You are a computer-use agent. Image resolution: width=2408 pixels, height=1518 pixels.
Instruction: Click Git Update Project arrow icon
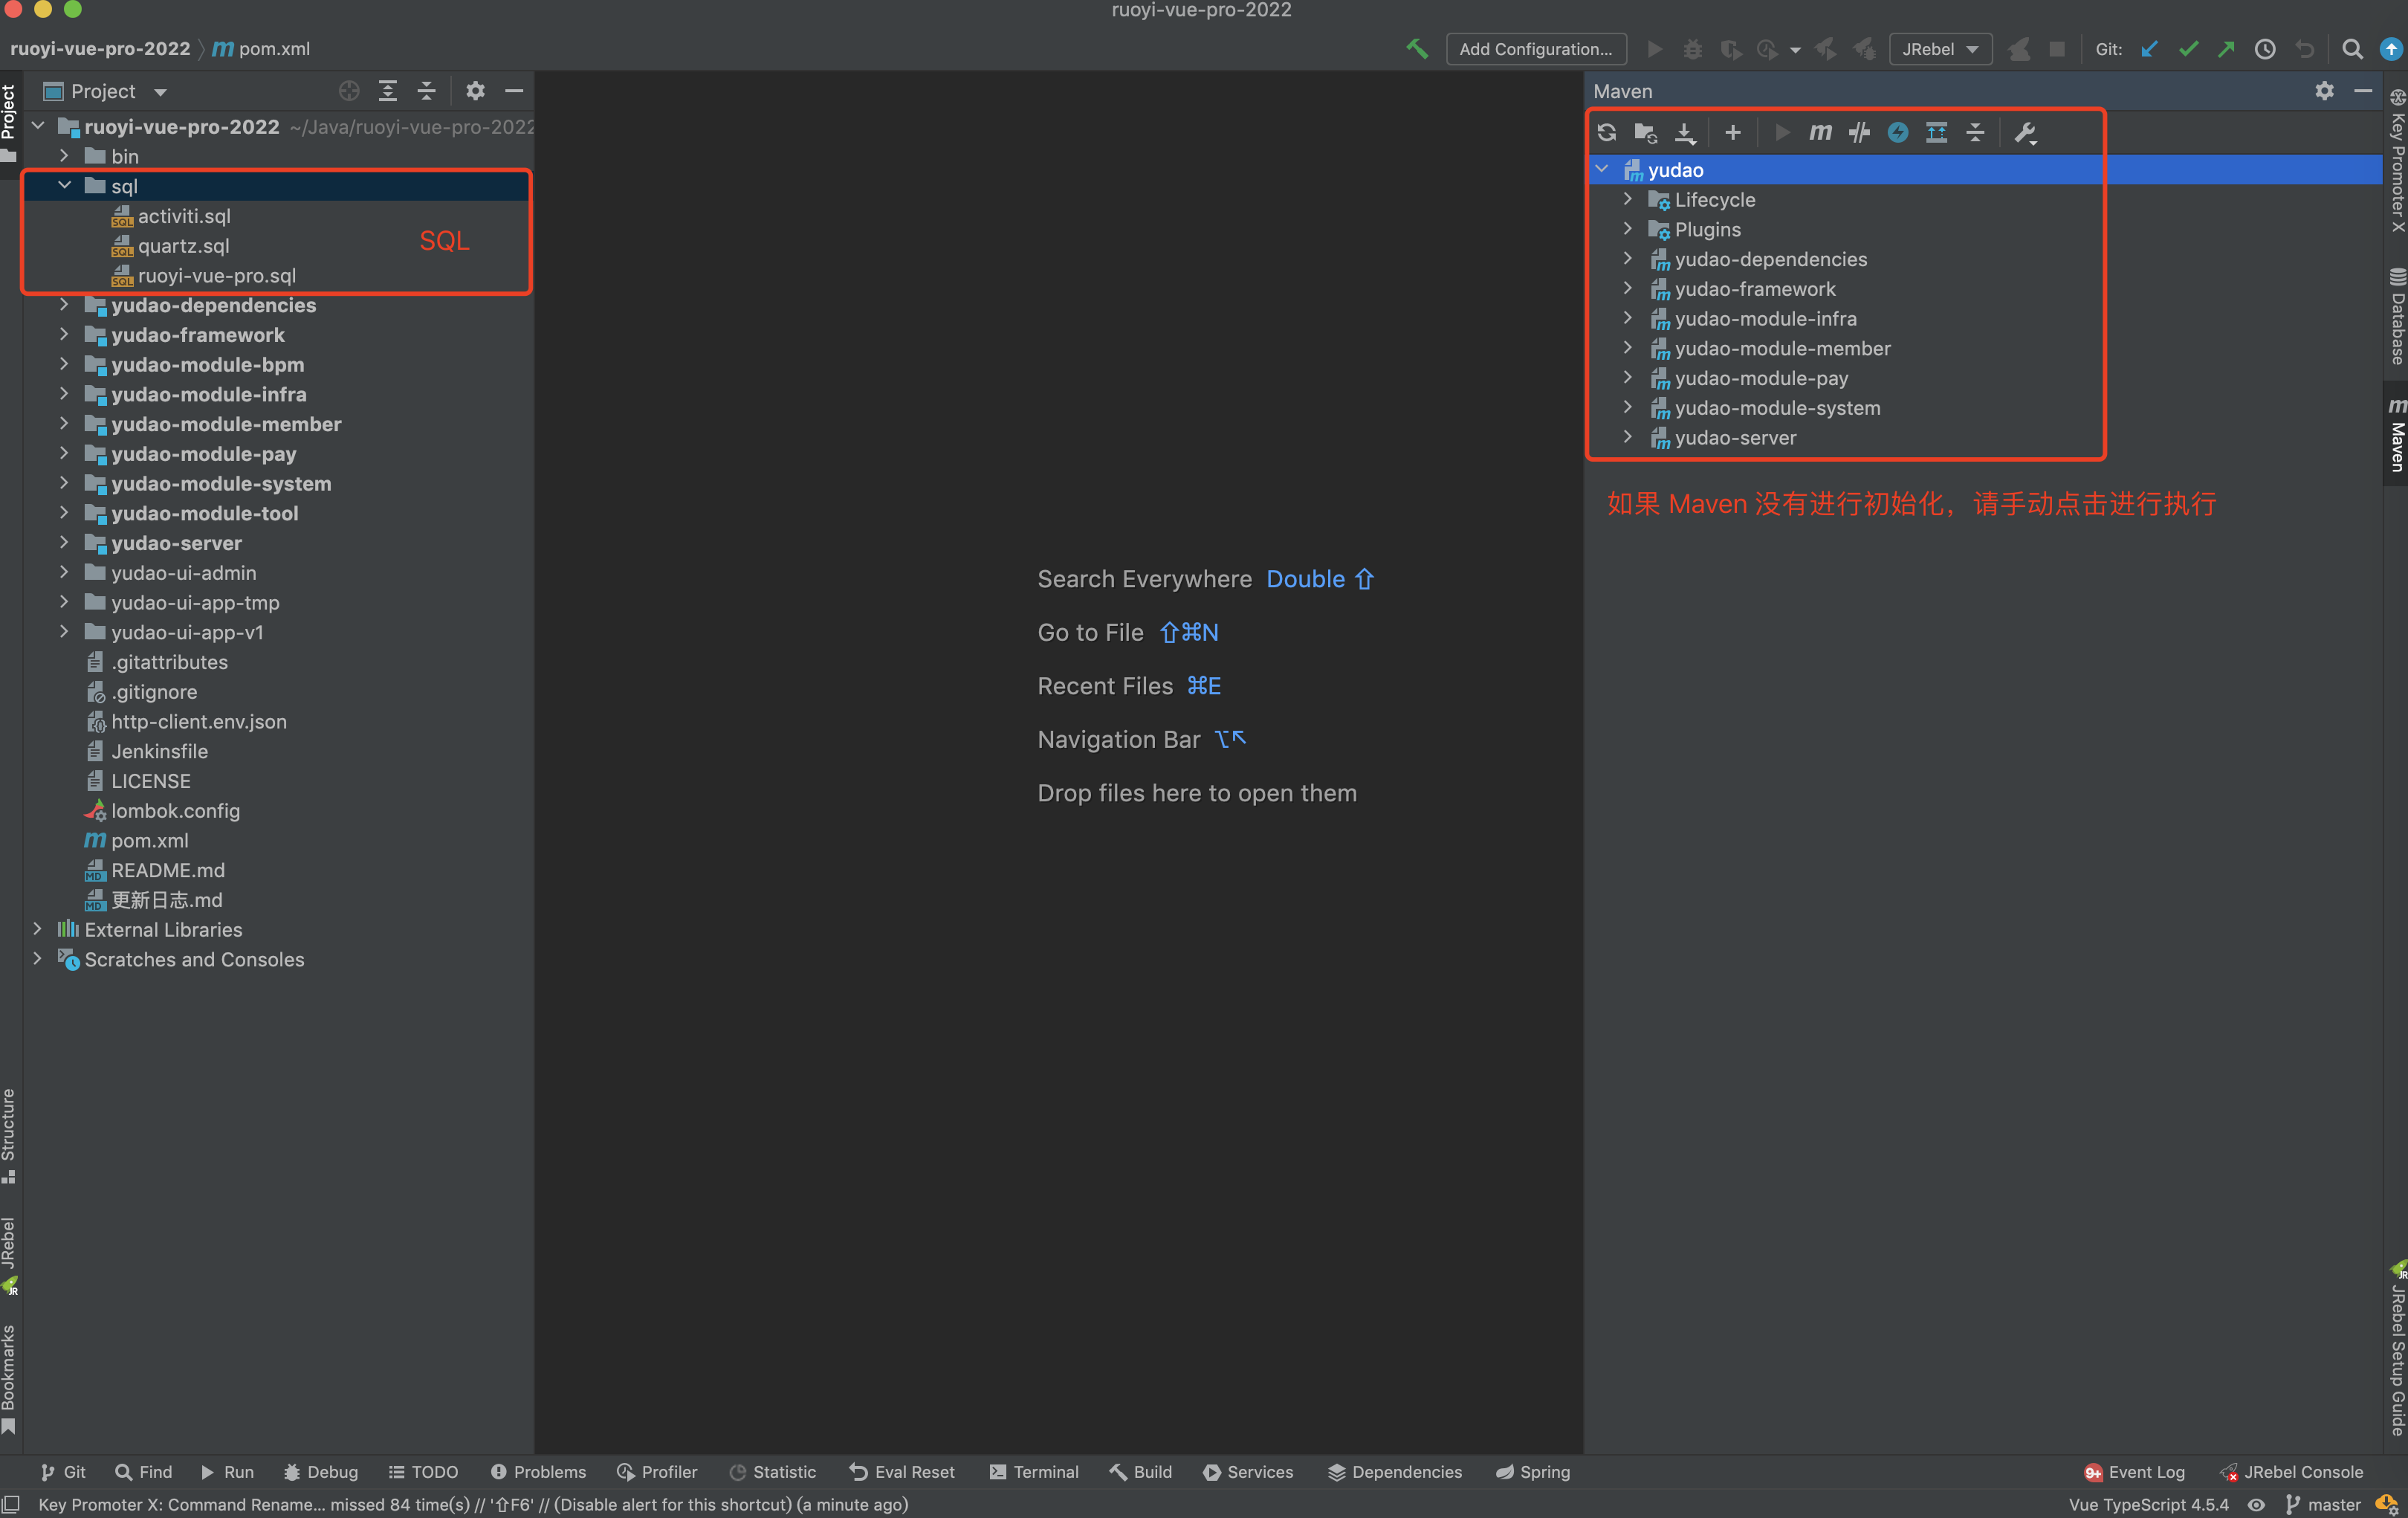tap(2149, 49)
